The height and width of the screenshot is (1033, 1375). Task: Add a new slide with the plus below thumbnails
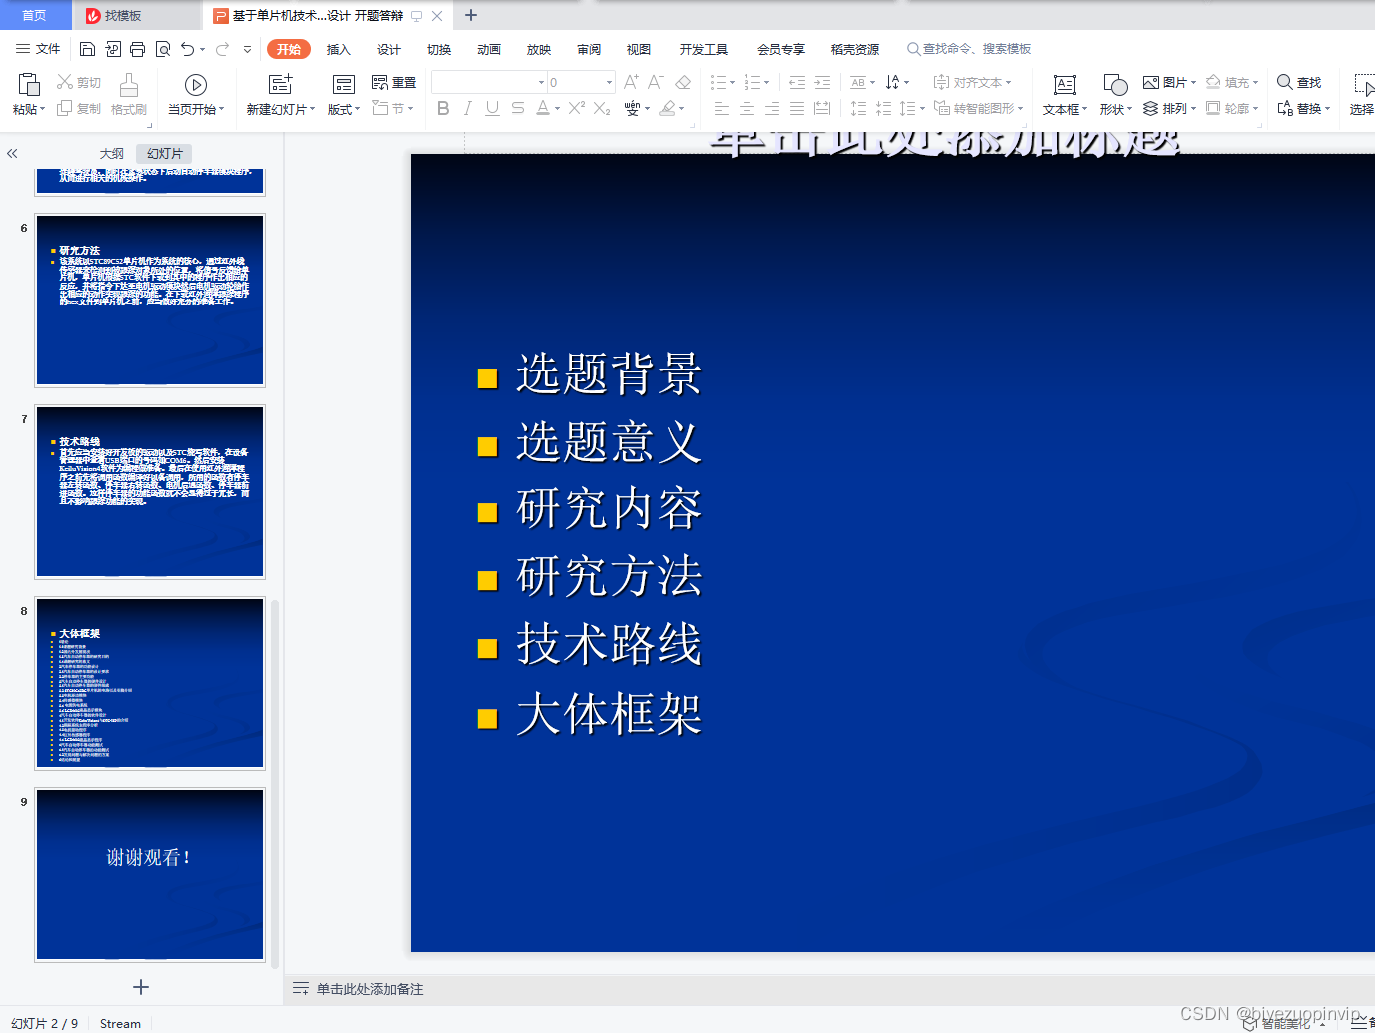(x=141, y=987)
